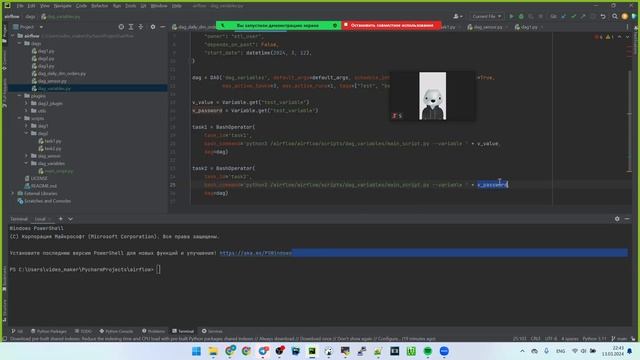Select README.md file in project tree
This screenshot has height=360, width=640.
[x=44, y=186]
